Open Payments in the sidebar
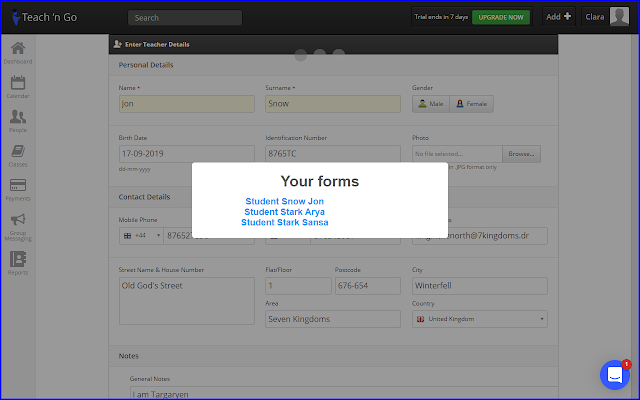Viewport: 640px width, 400px height. tap(18, 189)
